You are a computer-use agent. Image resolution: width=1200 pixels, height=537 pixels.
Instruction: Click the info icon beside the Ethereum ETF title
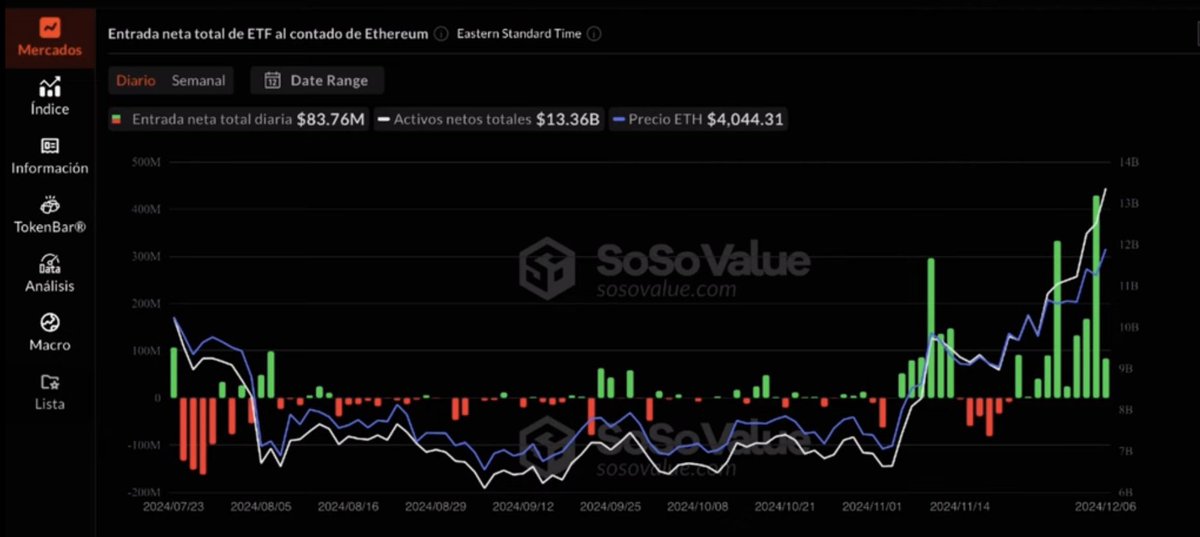441,33
